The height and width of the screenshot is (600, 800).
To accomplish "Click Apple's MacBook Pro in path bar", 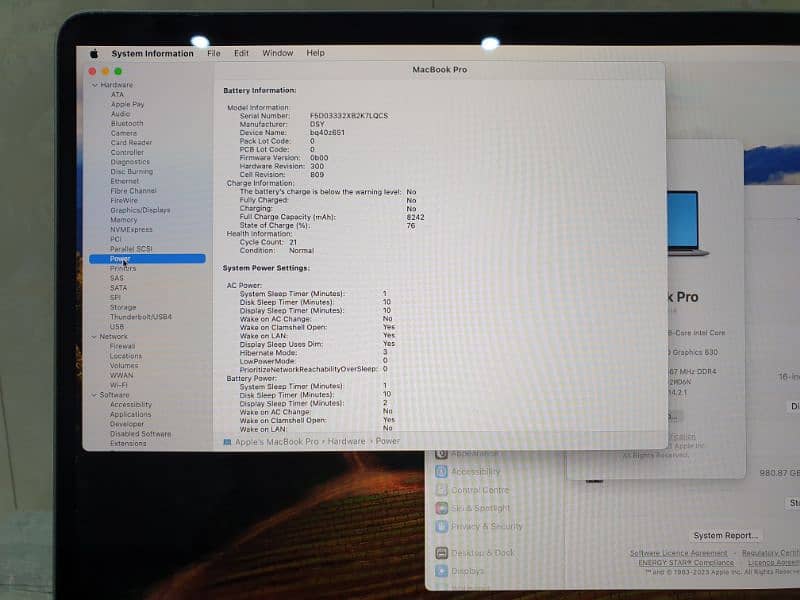I will pos(277,442).
